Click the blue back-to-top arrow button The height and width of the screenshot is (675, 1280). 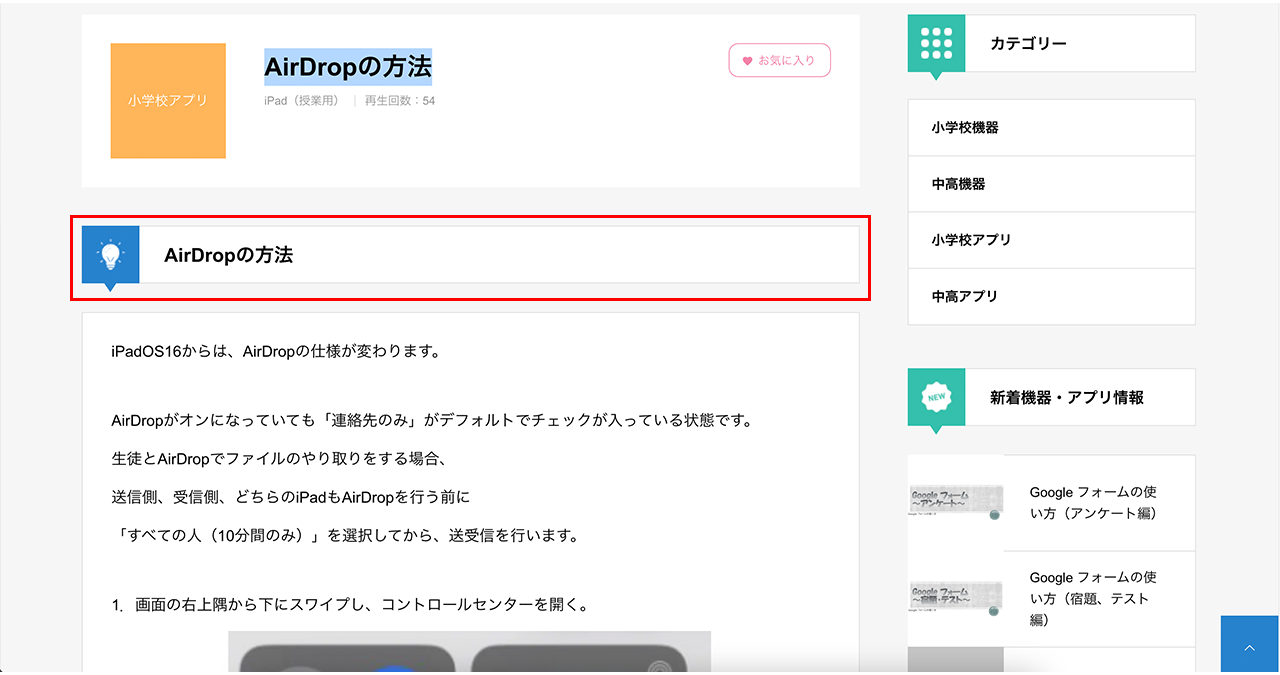[1250, 645]
